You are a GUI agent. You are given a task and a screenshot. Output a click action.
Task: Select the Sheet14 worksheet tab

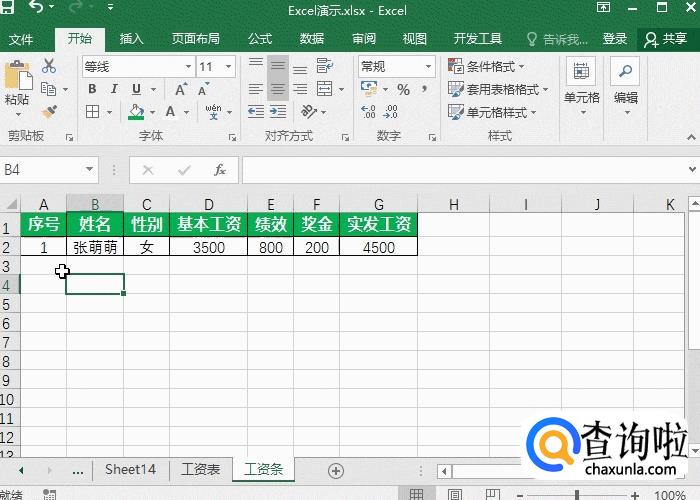[130, 469]
